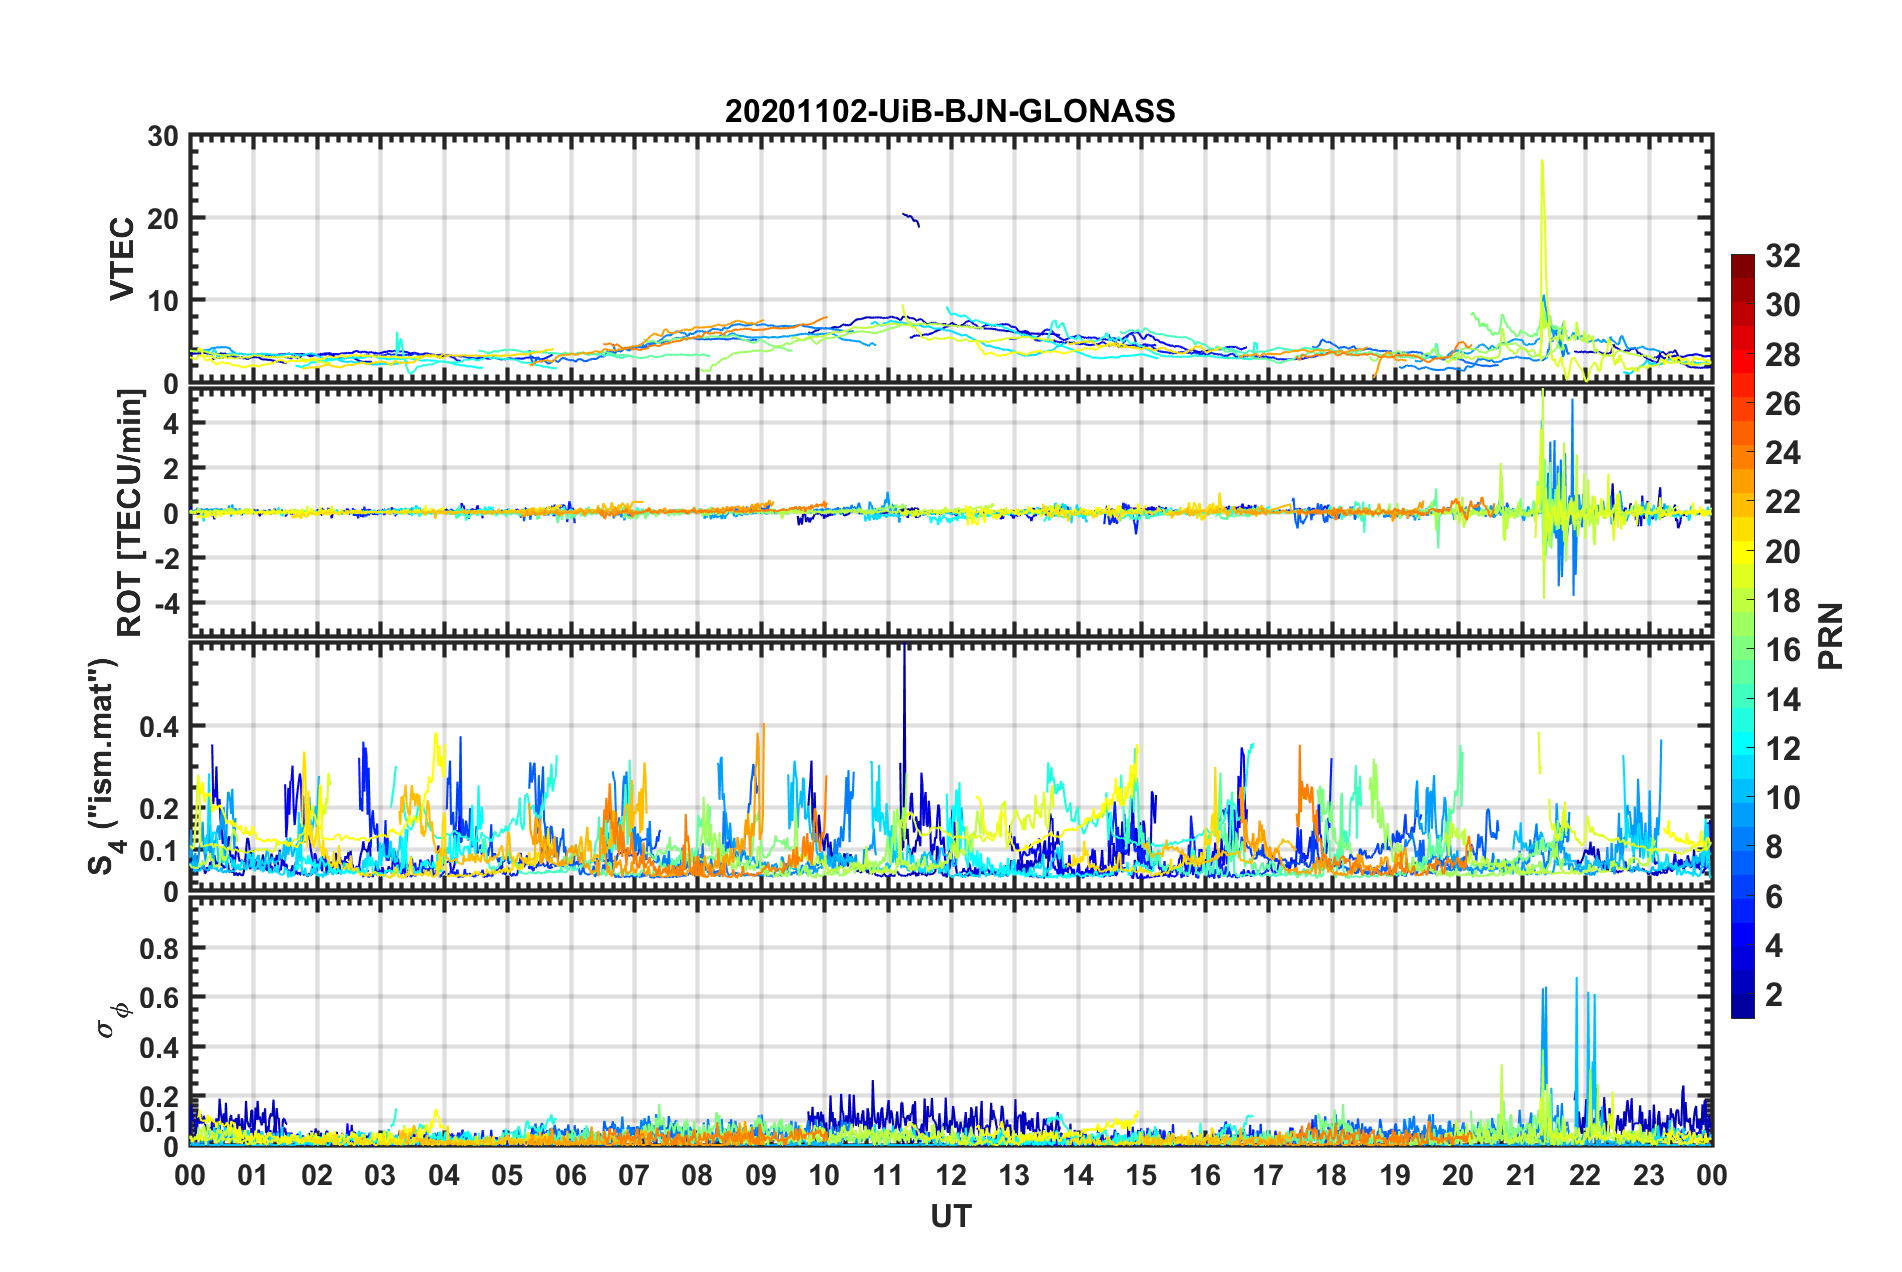Click the tall yellow-green VTEC spike peak
The width and height of the screenshot is (1902, 1272).
(x=1542, y=162)
